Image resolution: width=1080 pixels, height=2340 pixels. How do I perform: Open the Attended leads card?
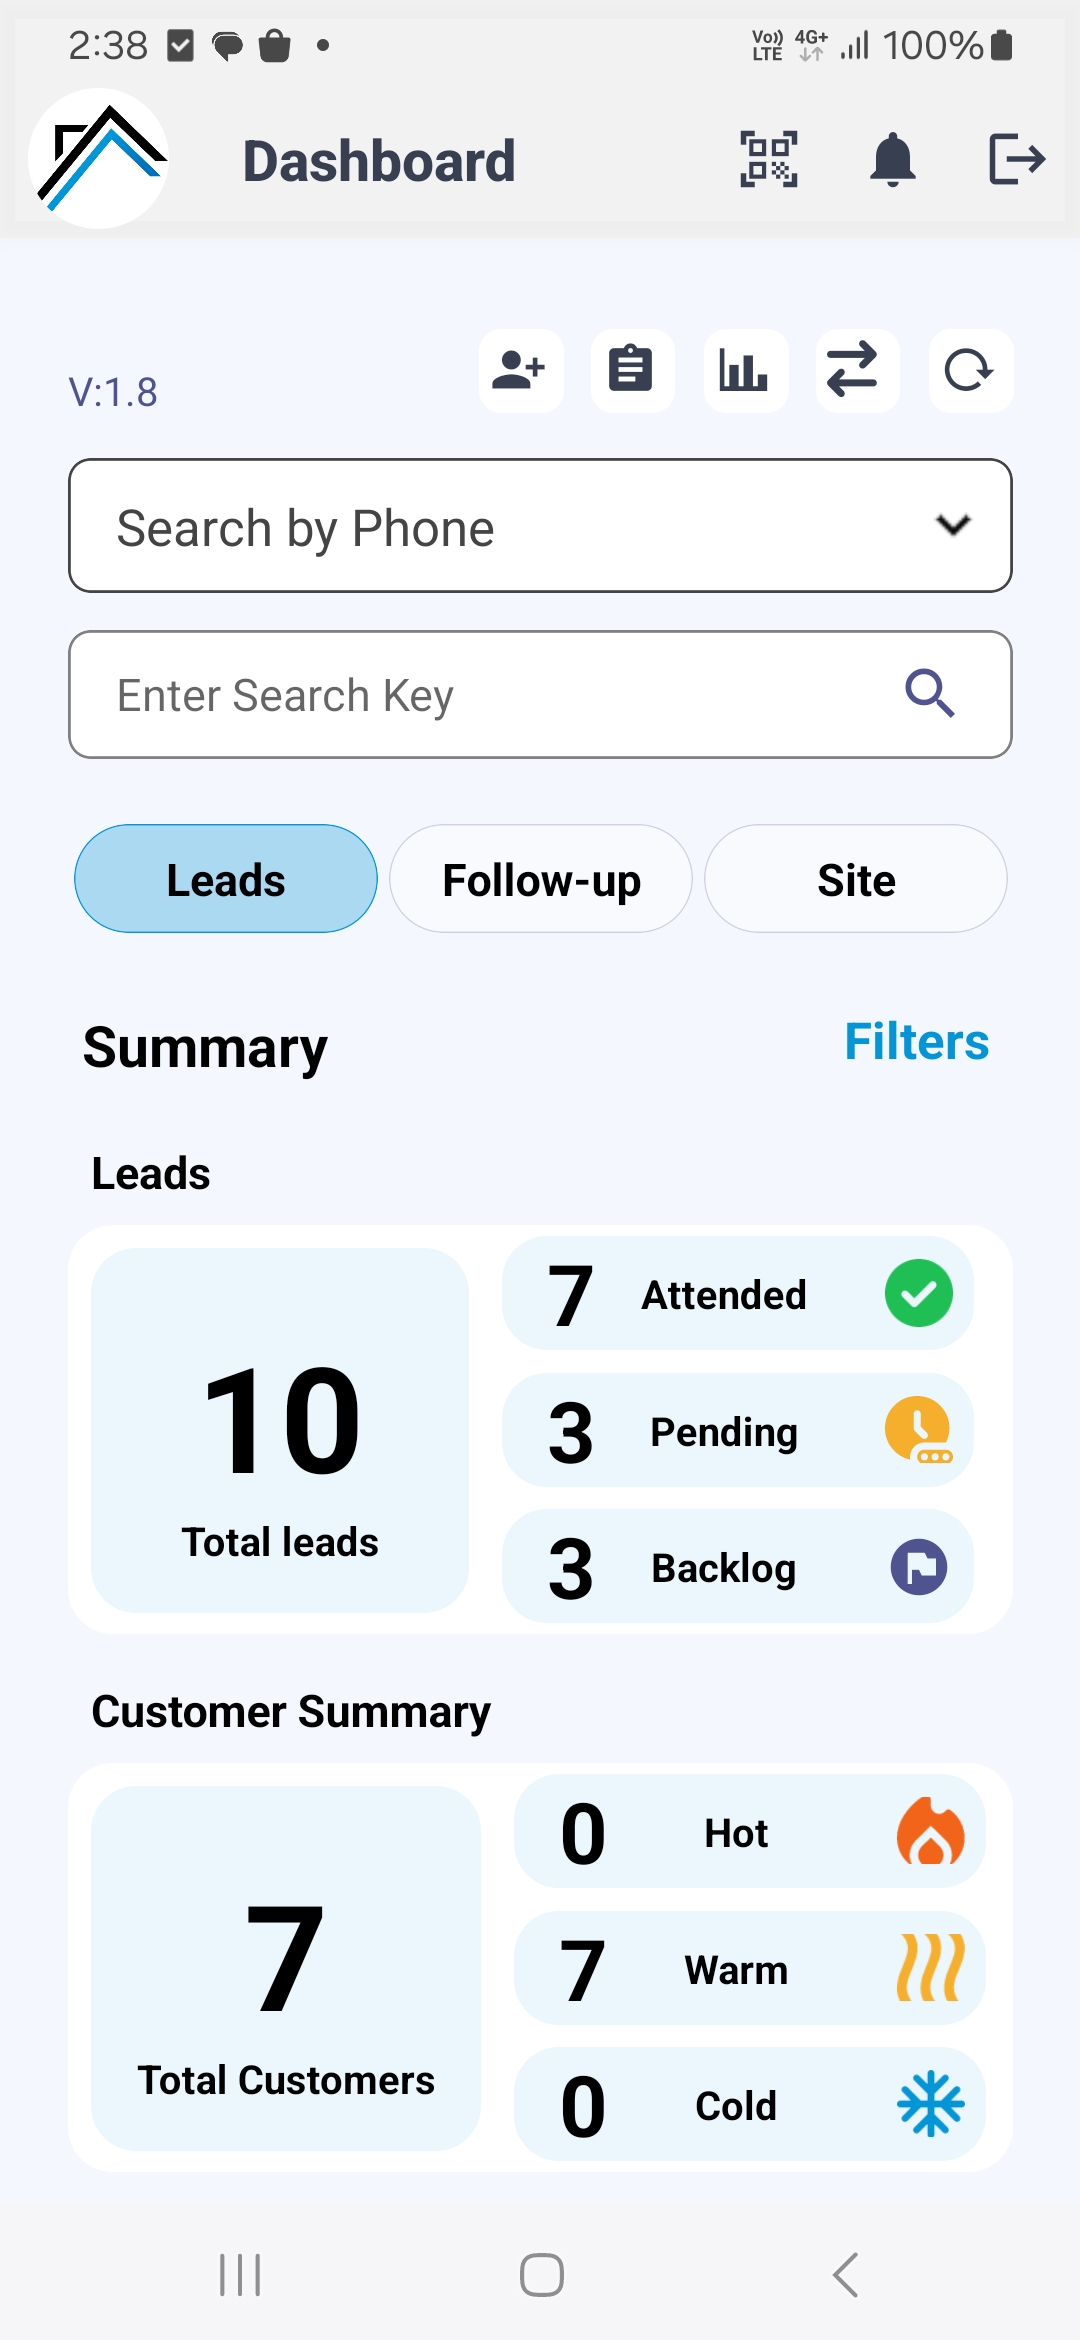click(x=738, y=1294)
